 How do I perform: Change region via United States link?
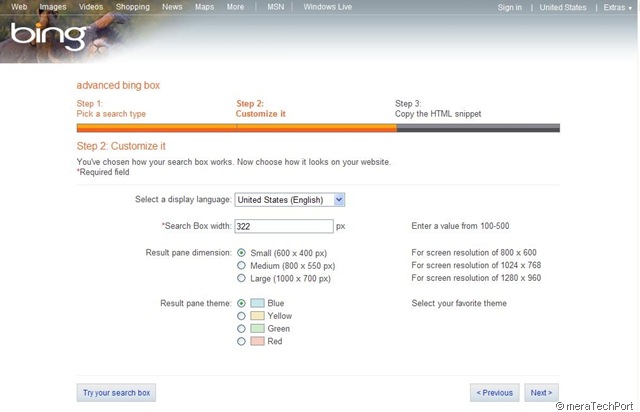click(x=563, y=7)
